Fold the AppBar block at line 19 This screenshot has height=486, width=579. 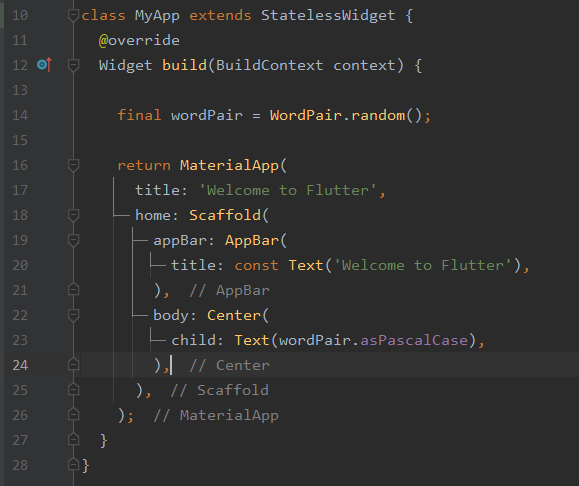point(73,240)
